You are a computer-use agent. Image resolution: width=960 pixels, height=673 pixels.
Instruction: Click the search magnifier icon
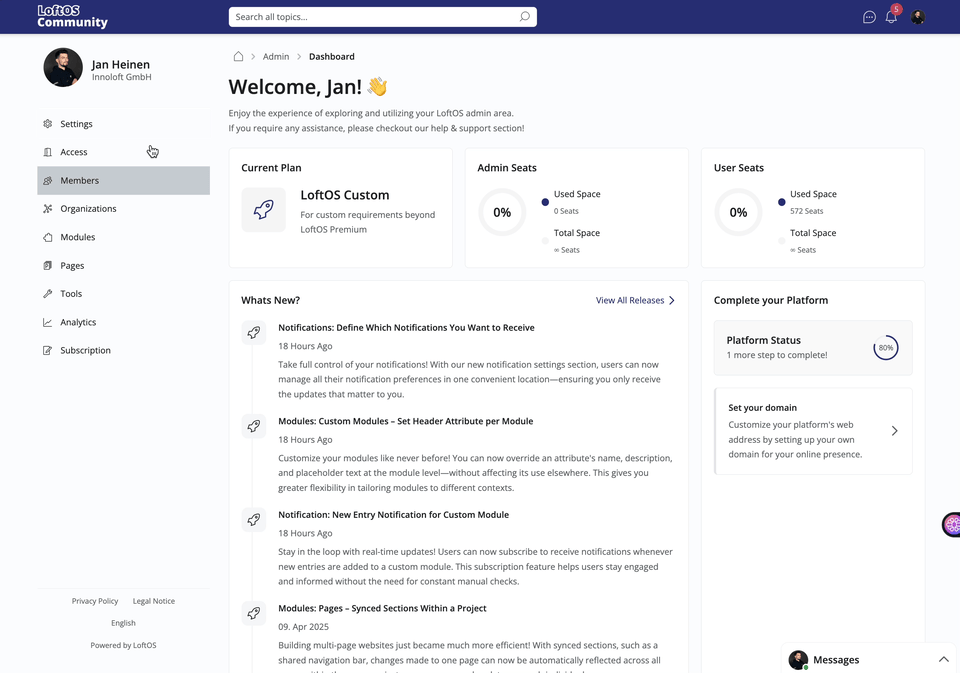525,17
